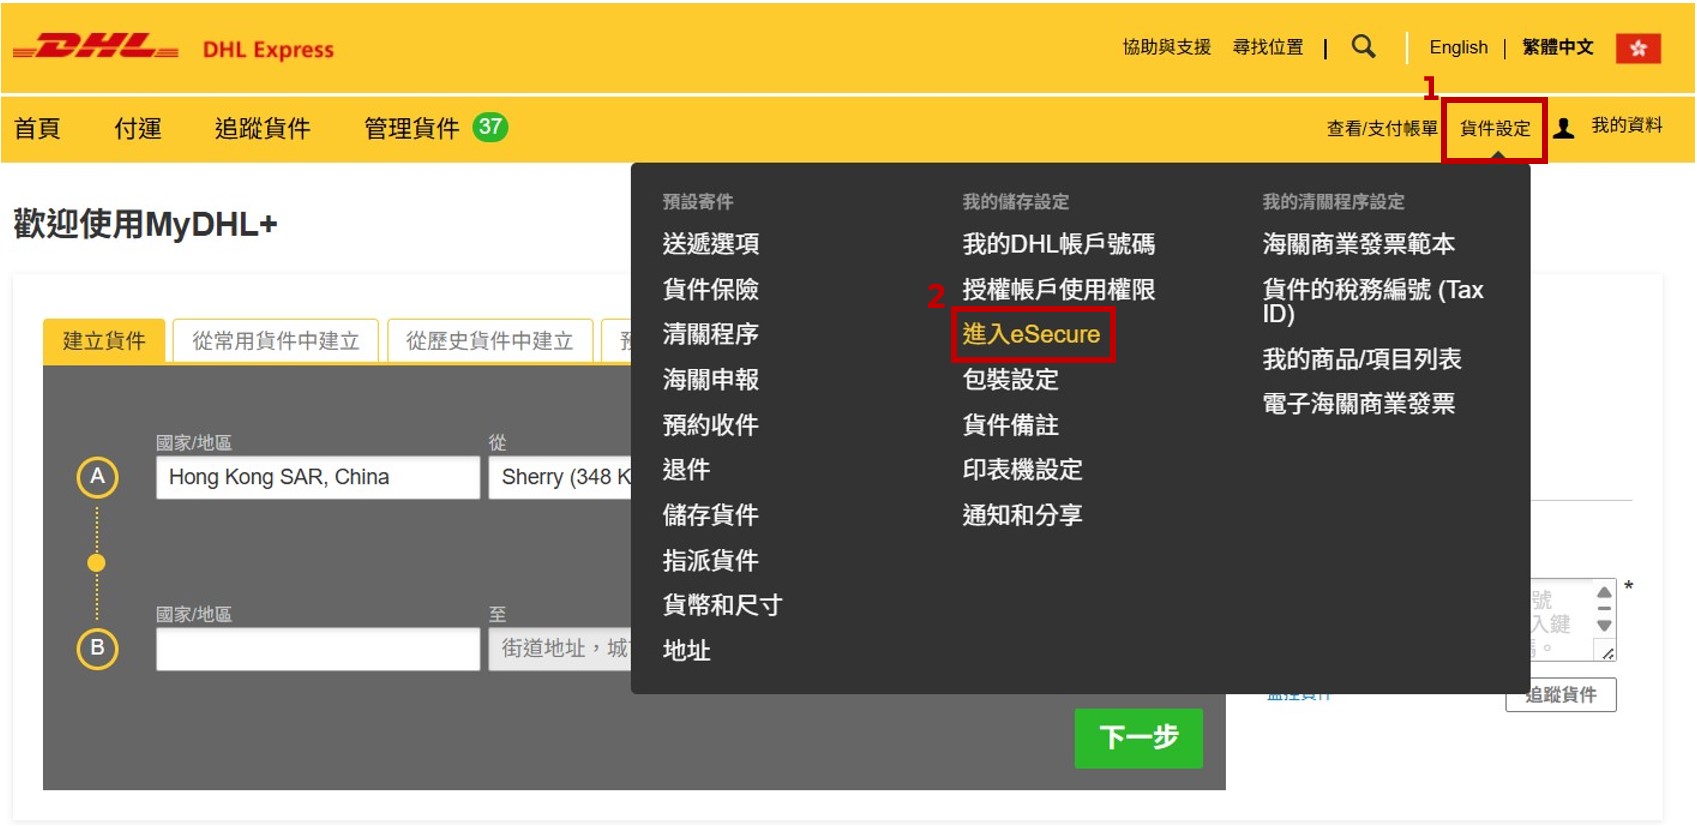This screenshot has height=826, width=1697.
Task: Select 進入eSecure from the menu
Action: [x=1031, y=334]
